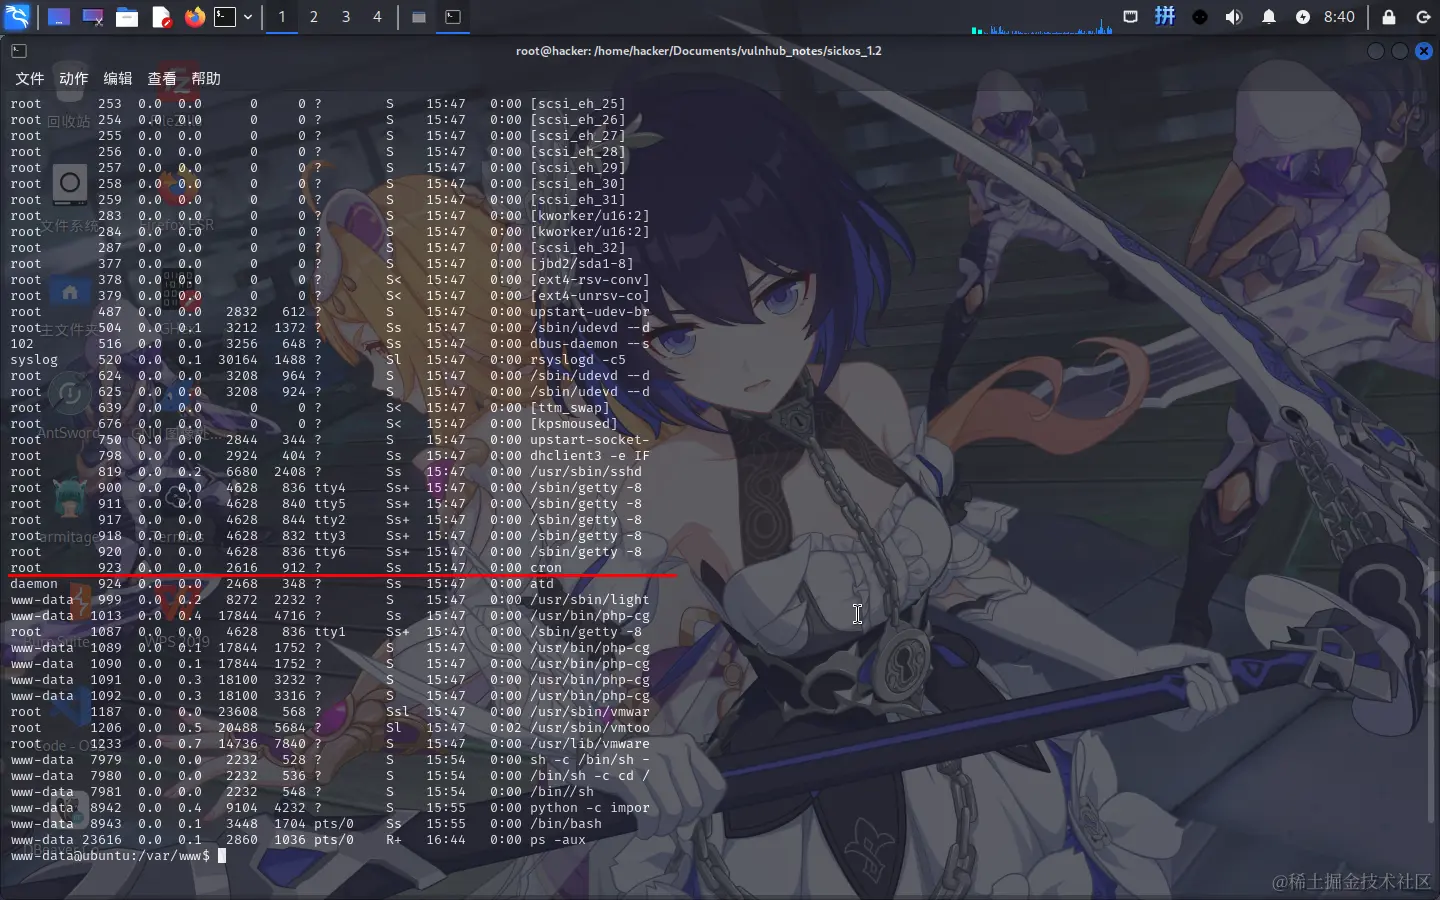Open the text editor launcher icon

coord(161,17)
